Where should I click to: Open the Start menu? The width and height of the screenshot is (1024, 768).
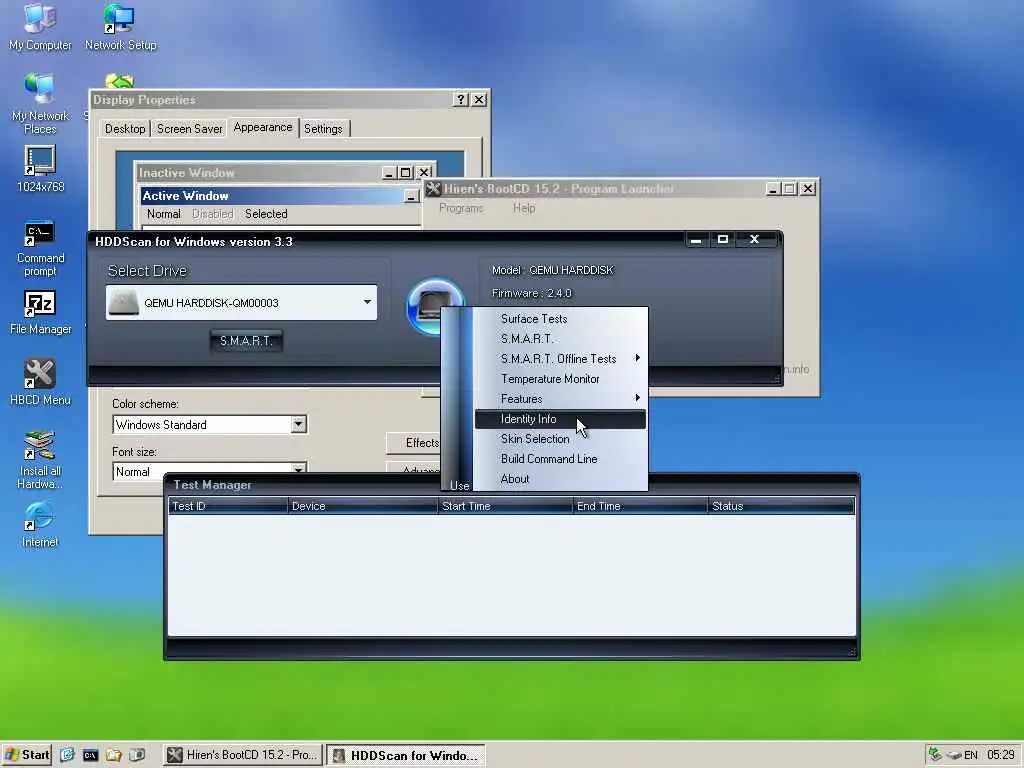click(x=27, y=755)
